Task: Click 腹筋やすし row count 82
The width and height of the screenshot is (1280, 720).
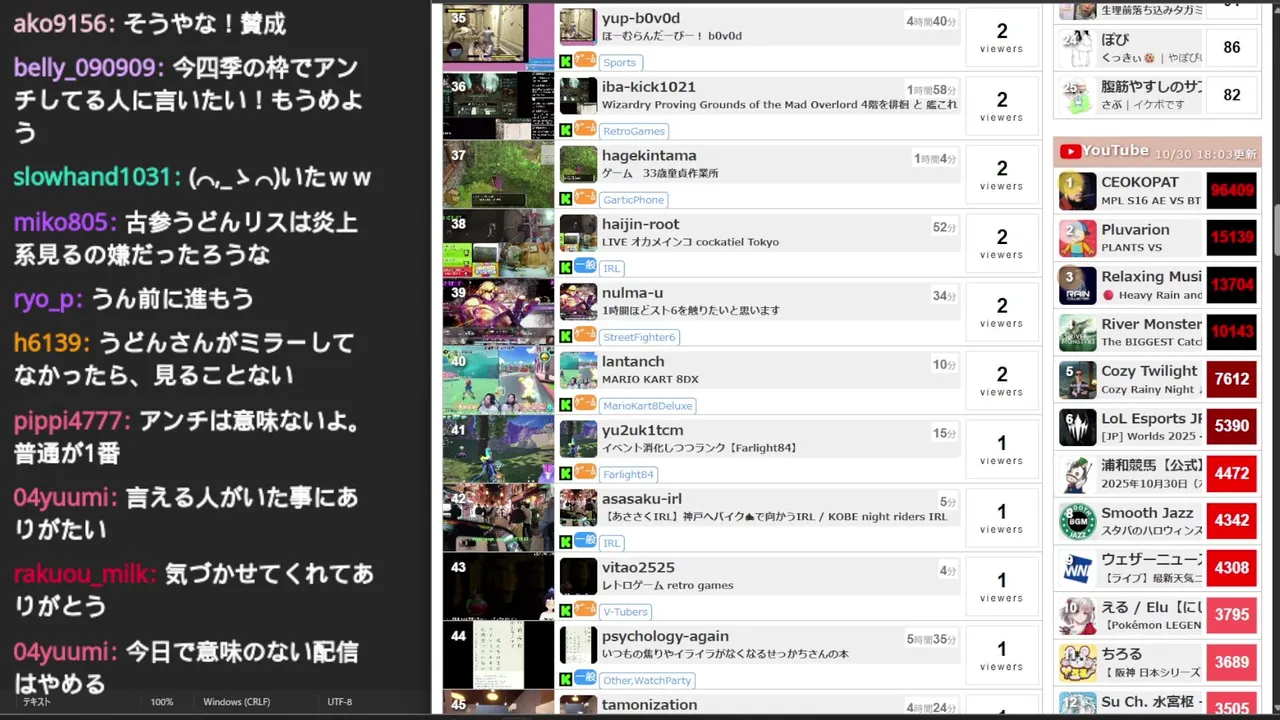Action: (x=1231, y=95)
